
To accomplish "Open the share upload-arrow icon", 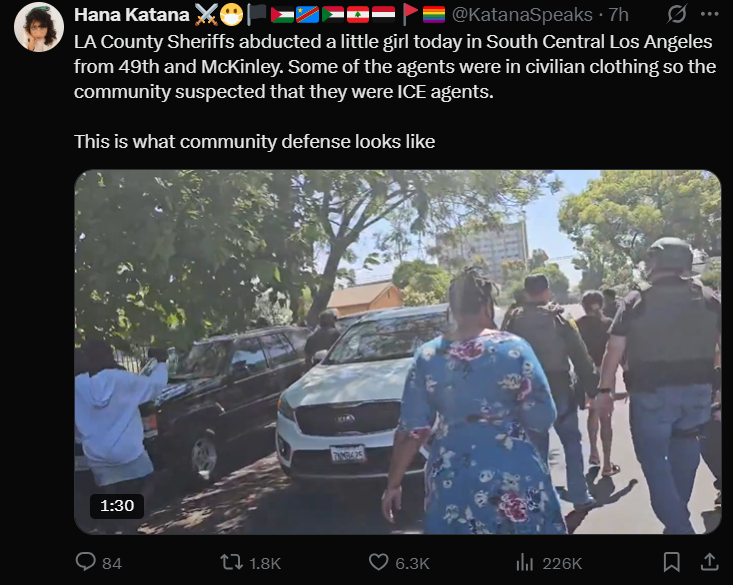I will [x=709, y=562].
